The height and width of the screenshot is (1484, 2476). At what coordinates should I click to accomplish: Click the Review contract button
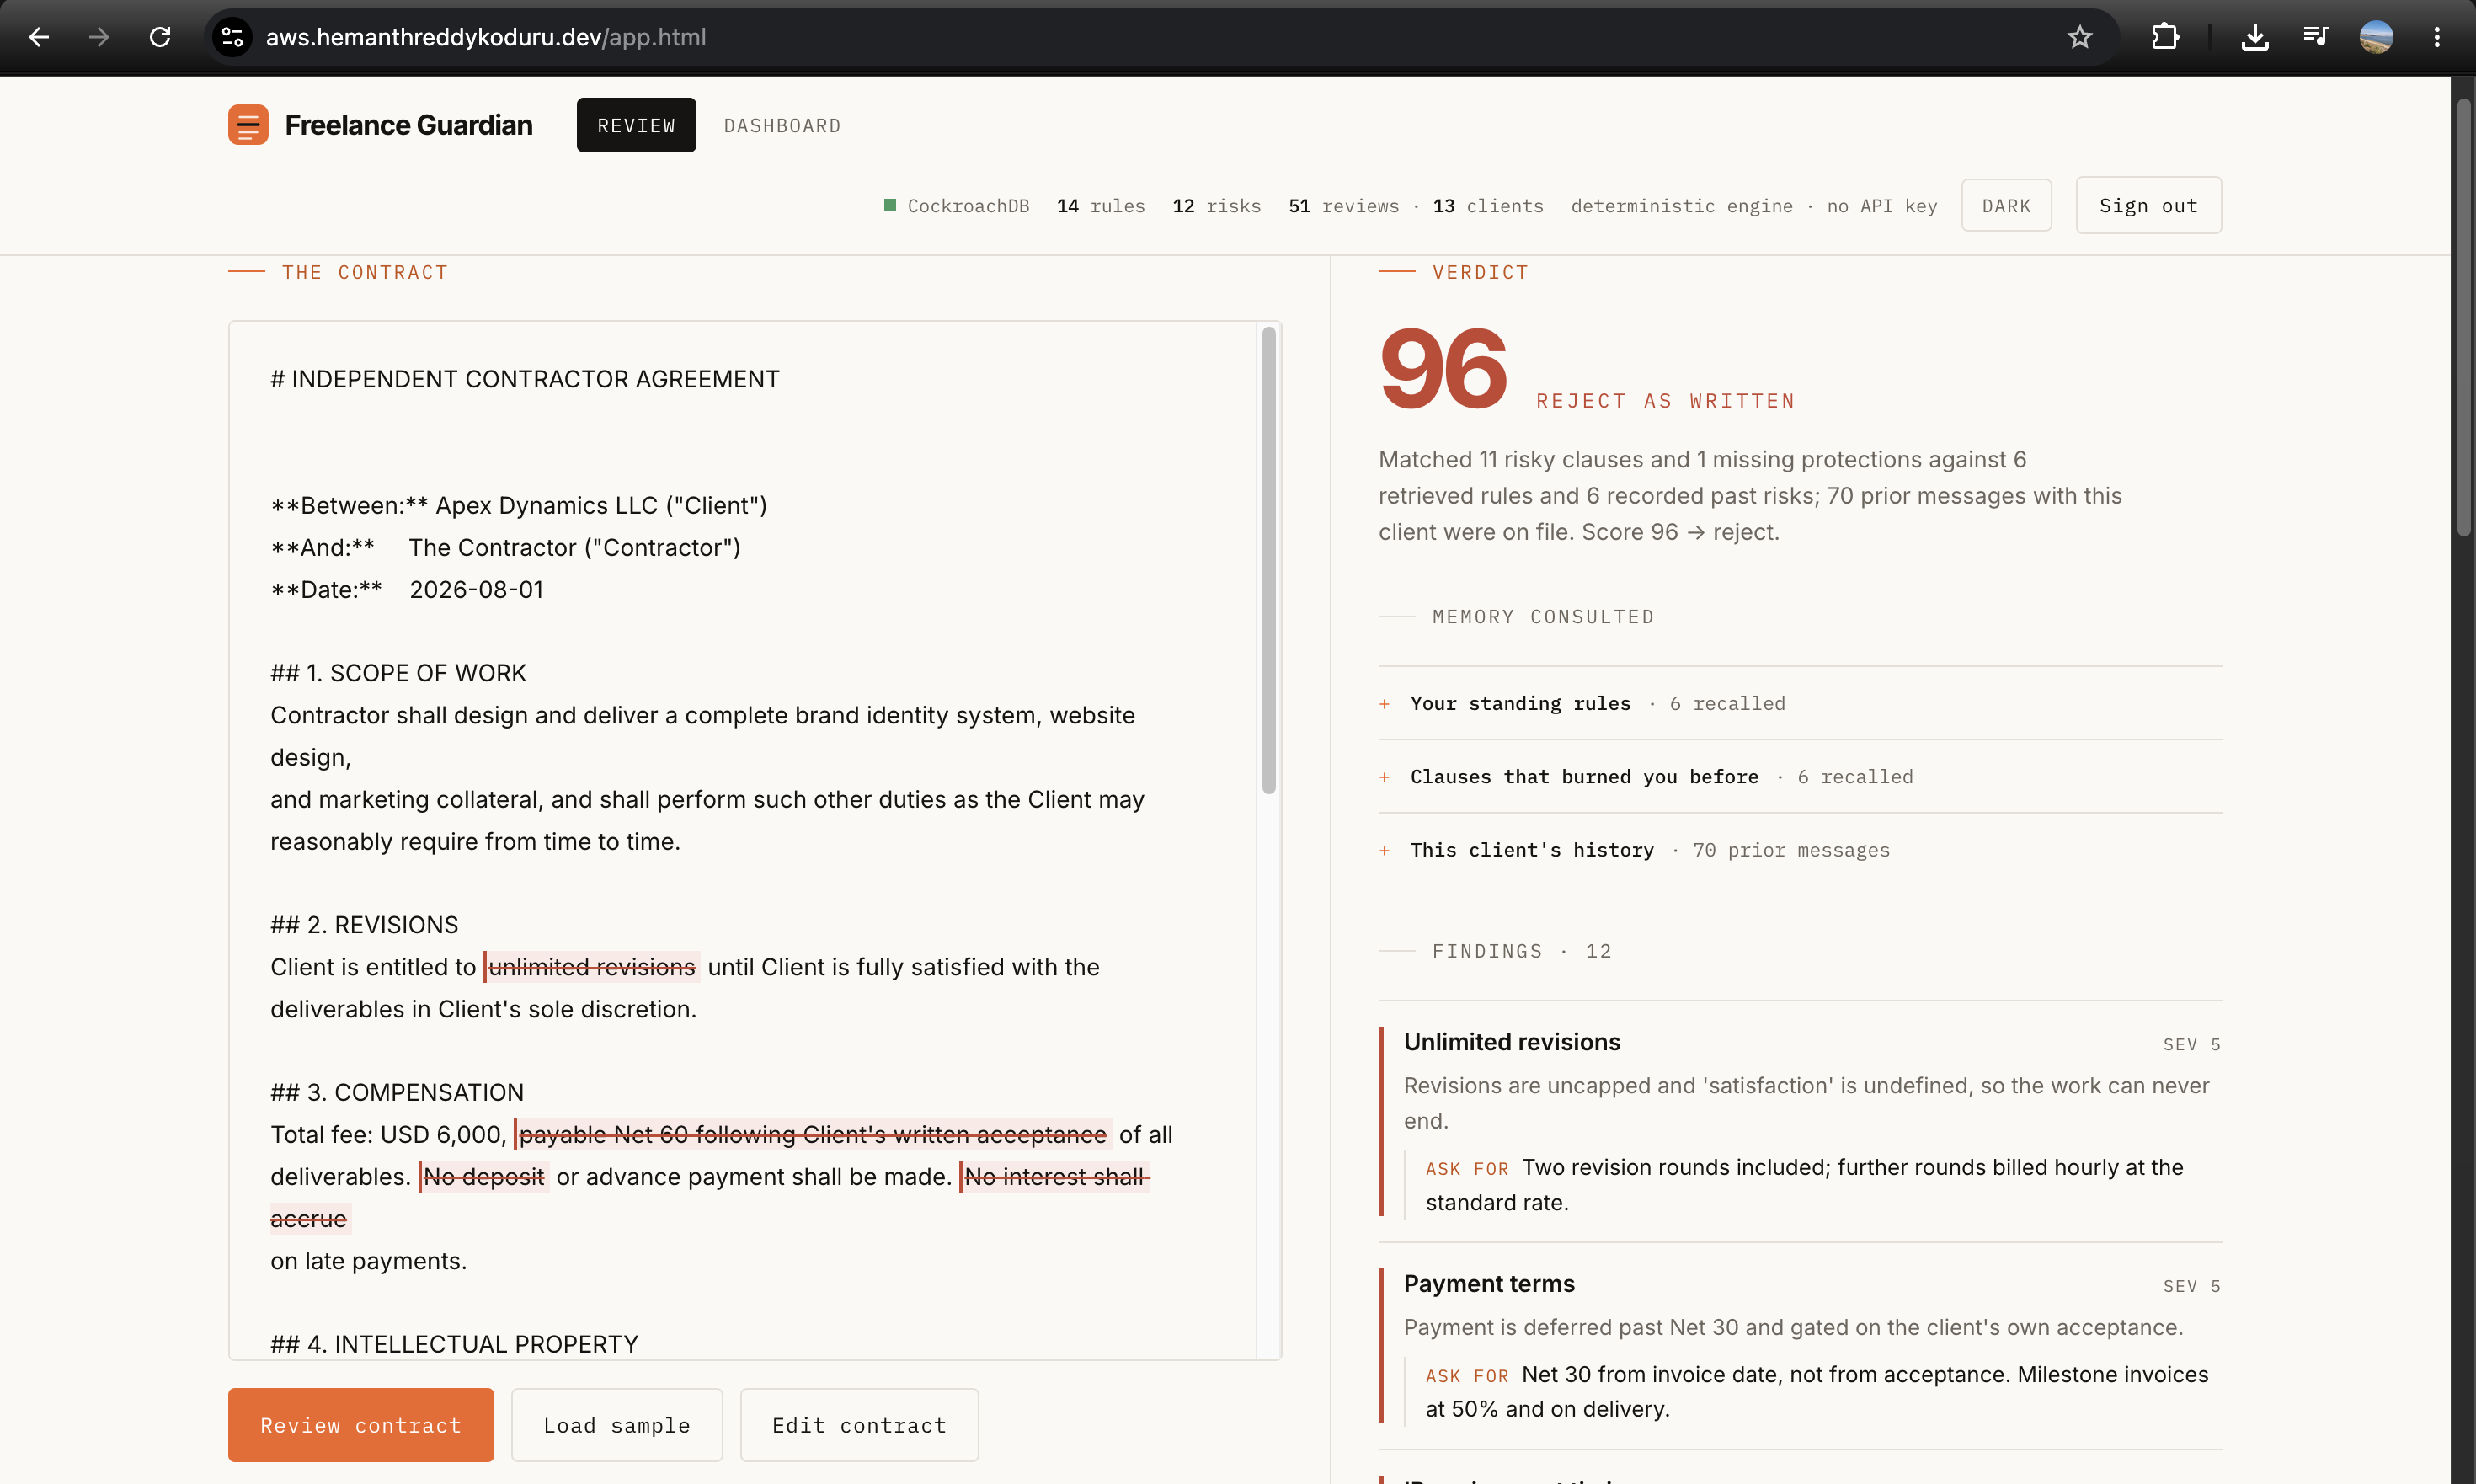coord(361,1424)
